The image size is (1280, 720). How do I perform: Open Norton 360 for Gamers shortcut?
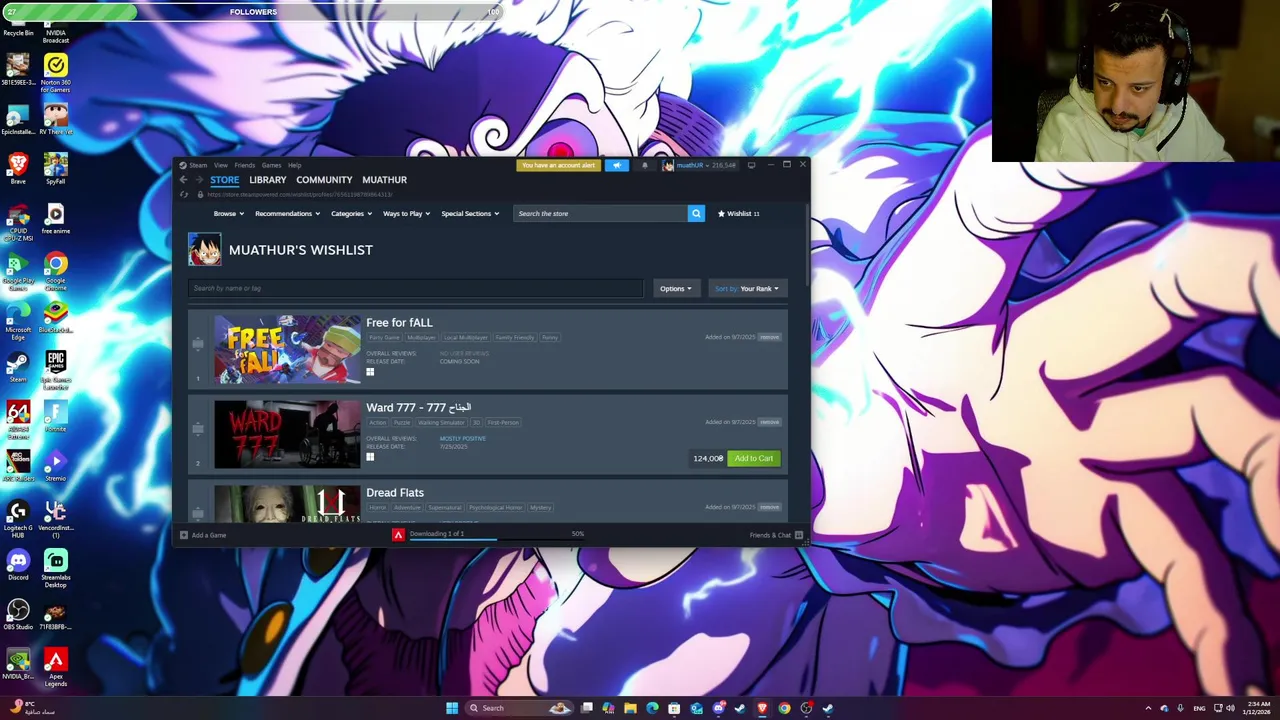[x=56, y=73]
